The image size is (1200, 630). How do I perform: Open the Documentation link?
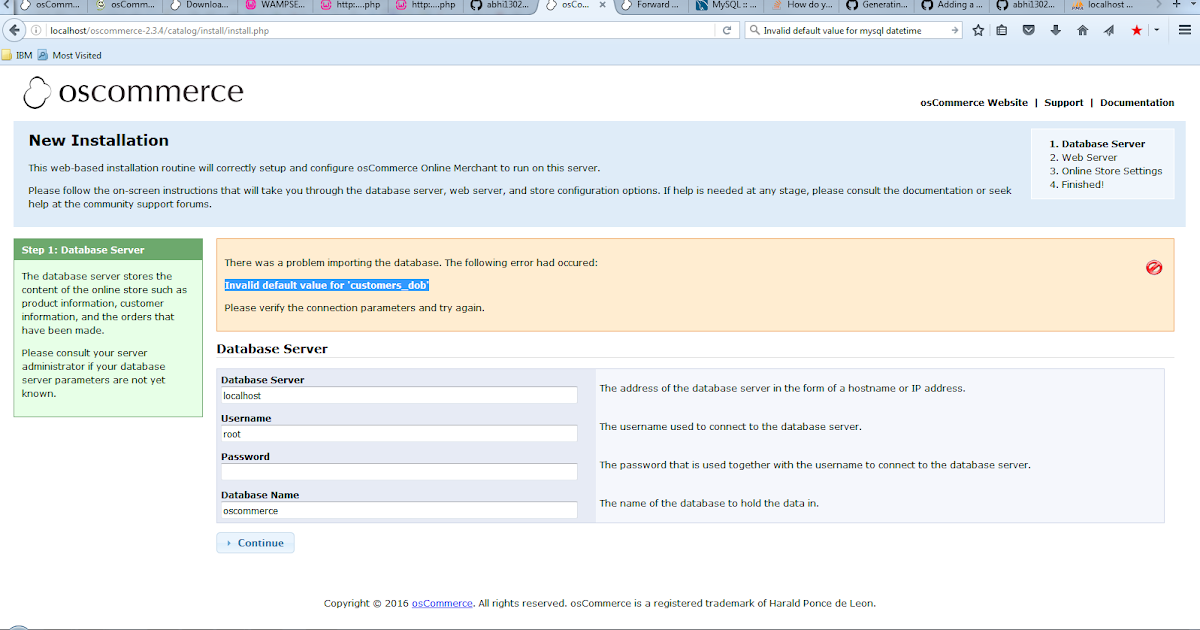coord(1137,103)
